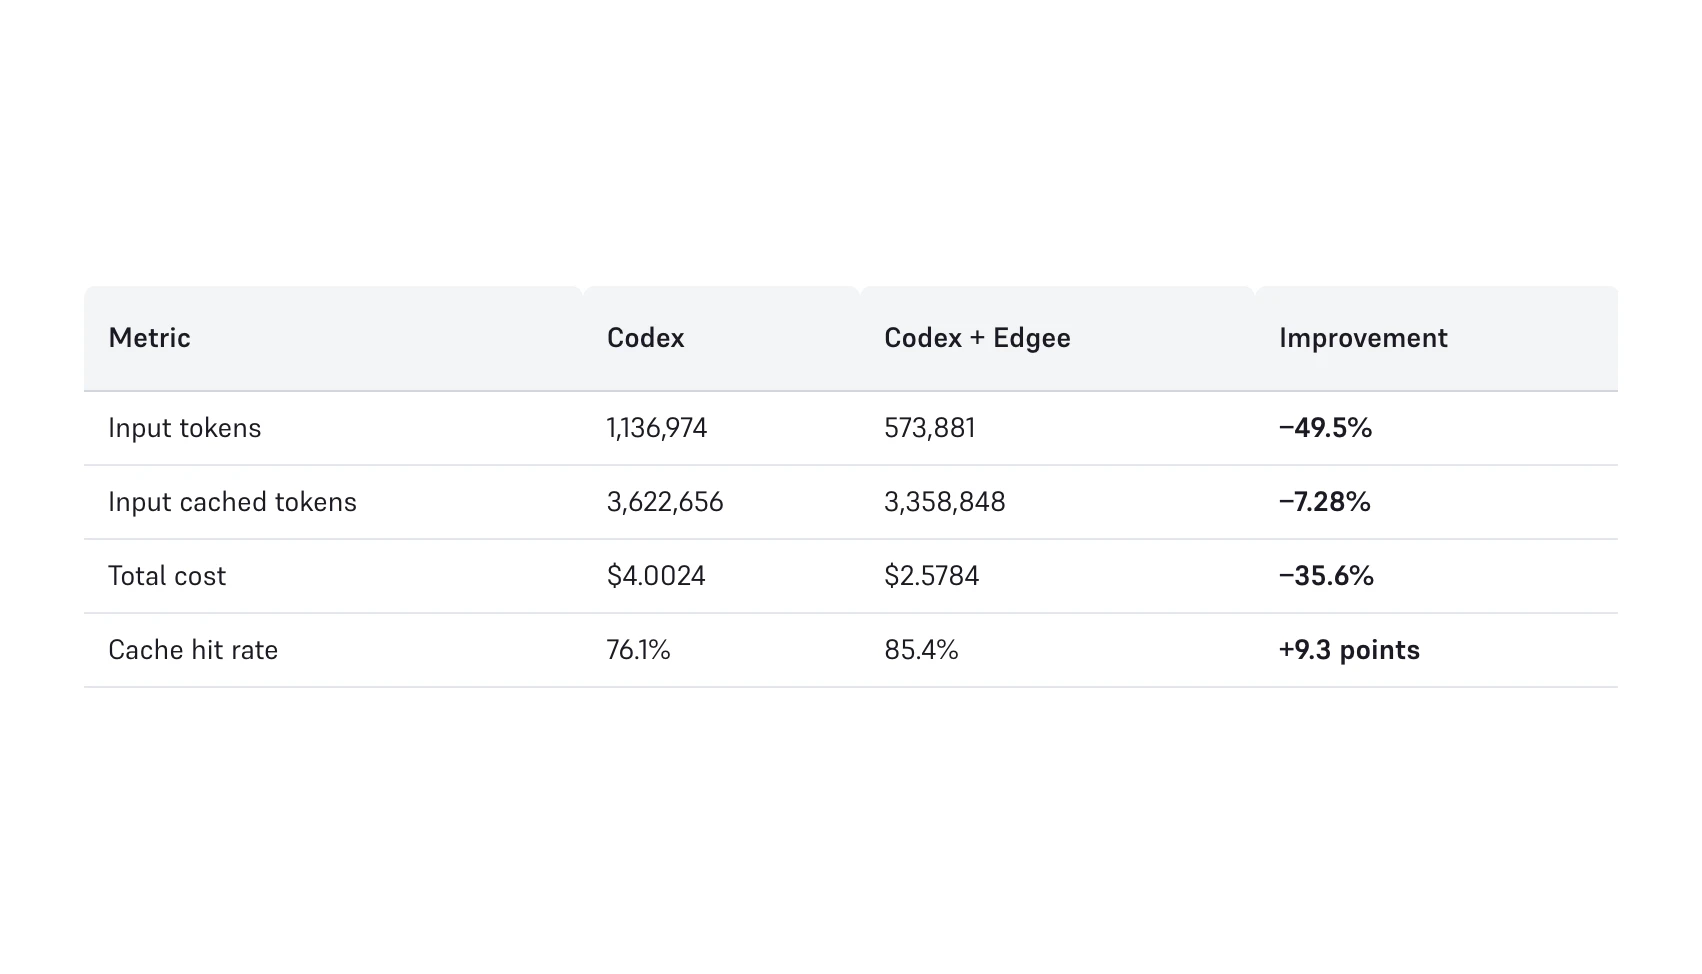Select the $4.0024 cost value

[655, 576]
